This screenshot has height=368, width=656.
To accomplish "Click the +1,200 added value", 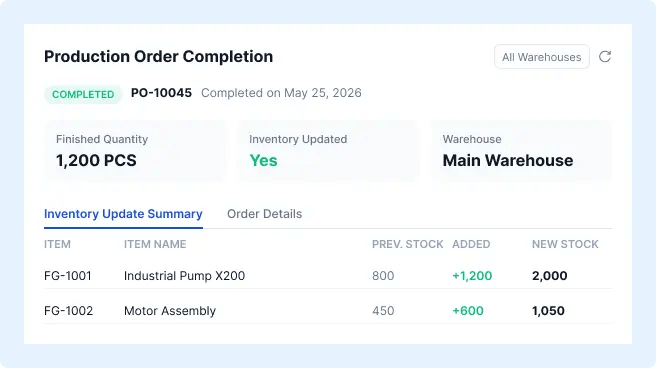I will pos(472,276).
